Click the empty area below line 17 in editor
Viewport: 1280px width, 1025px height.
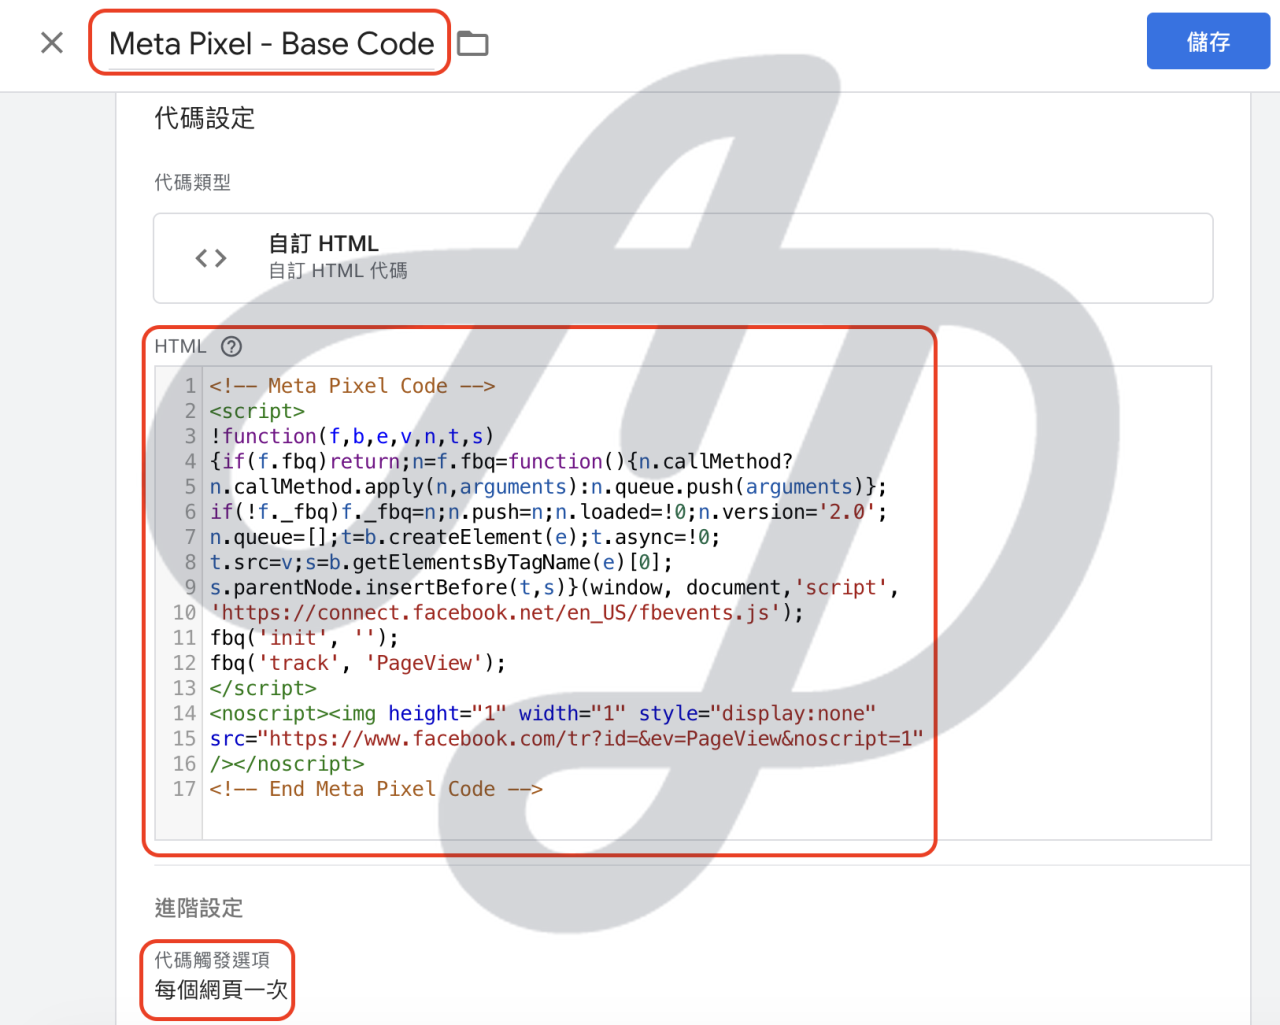(x=600, y=820)
